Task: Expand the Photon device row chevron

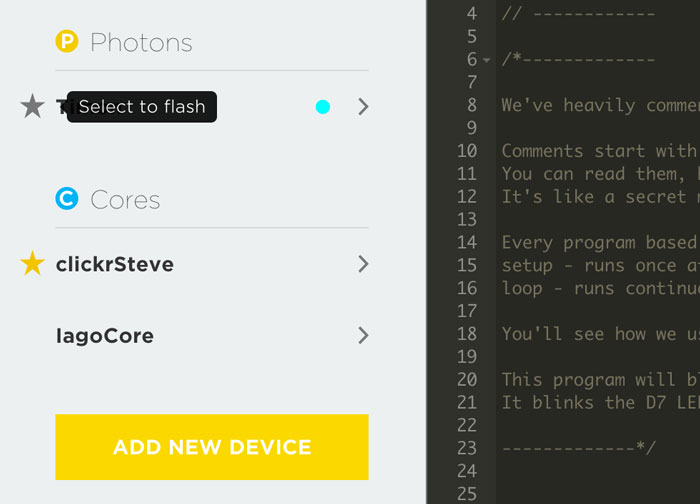Action: click(x=363, y=107)
